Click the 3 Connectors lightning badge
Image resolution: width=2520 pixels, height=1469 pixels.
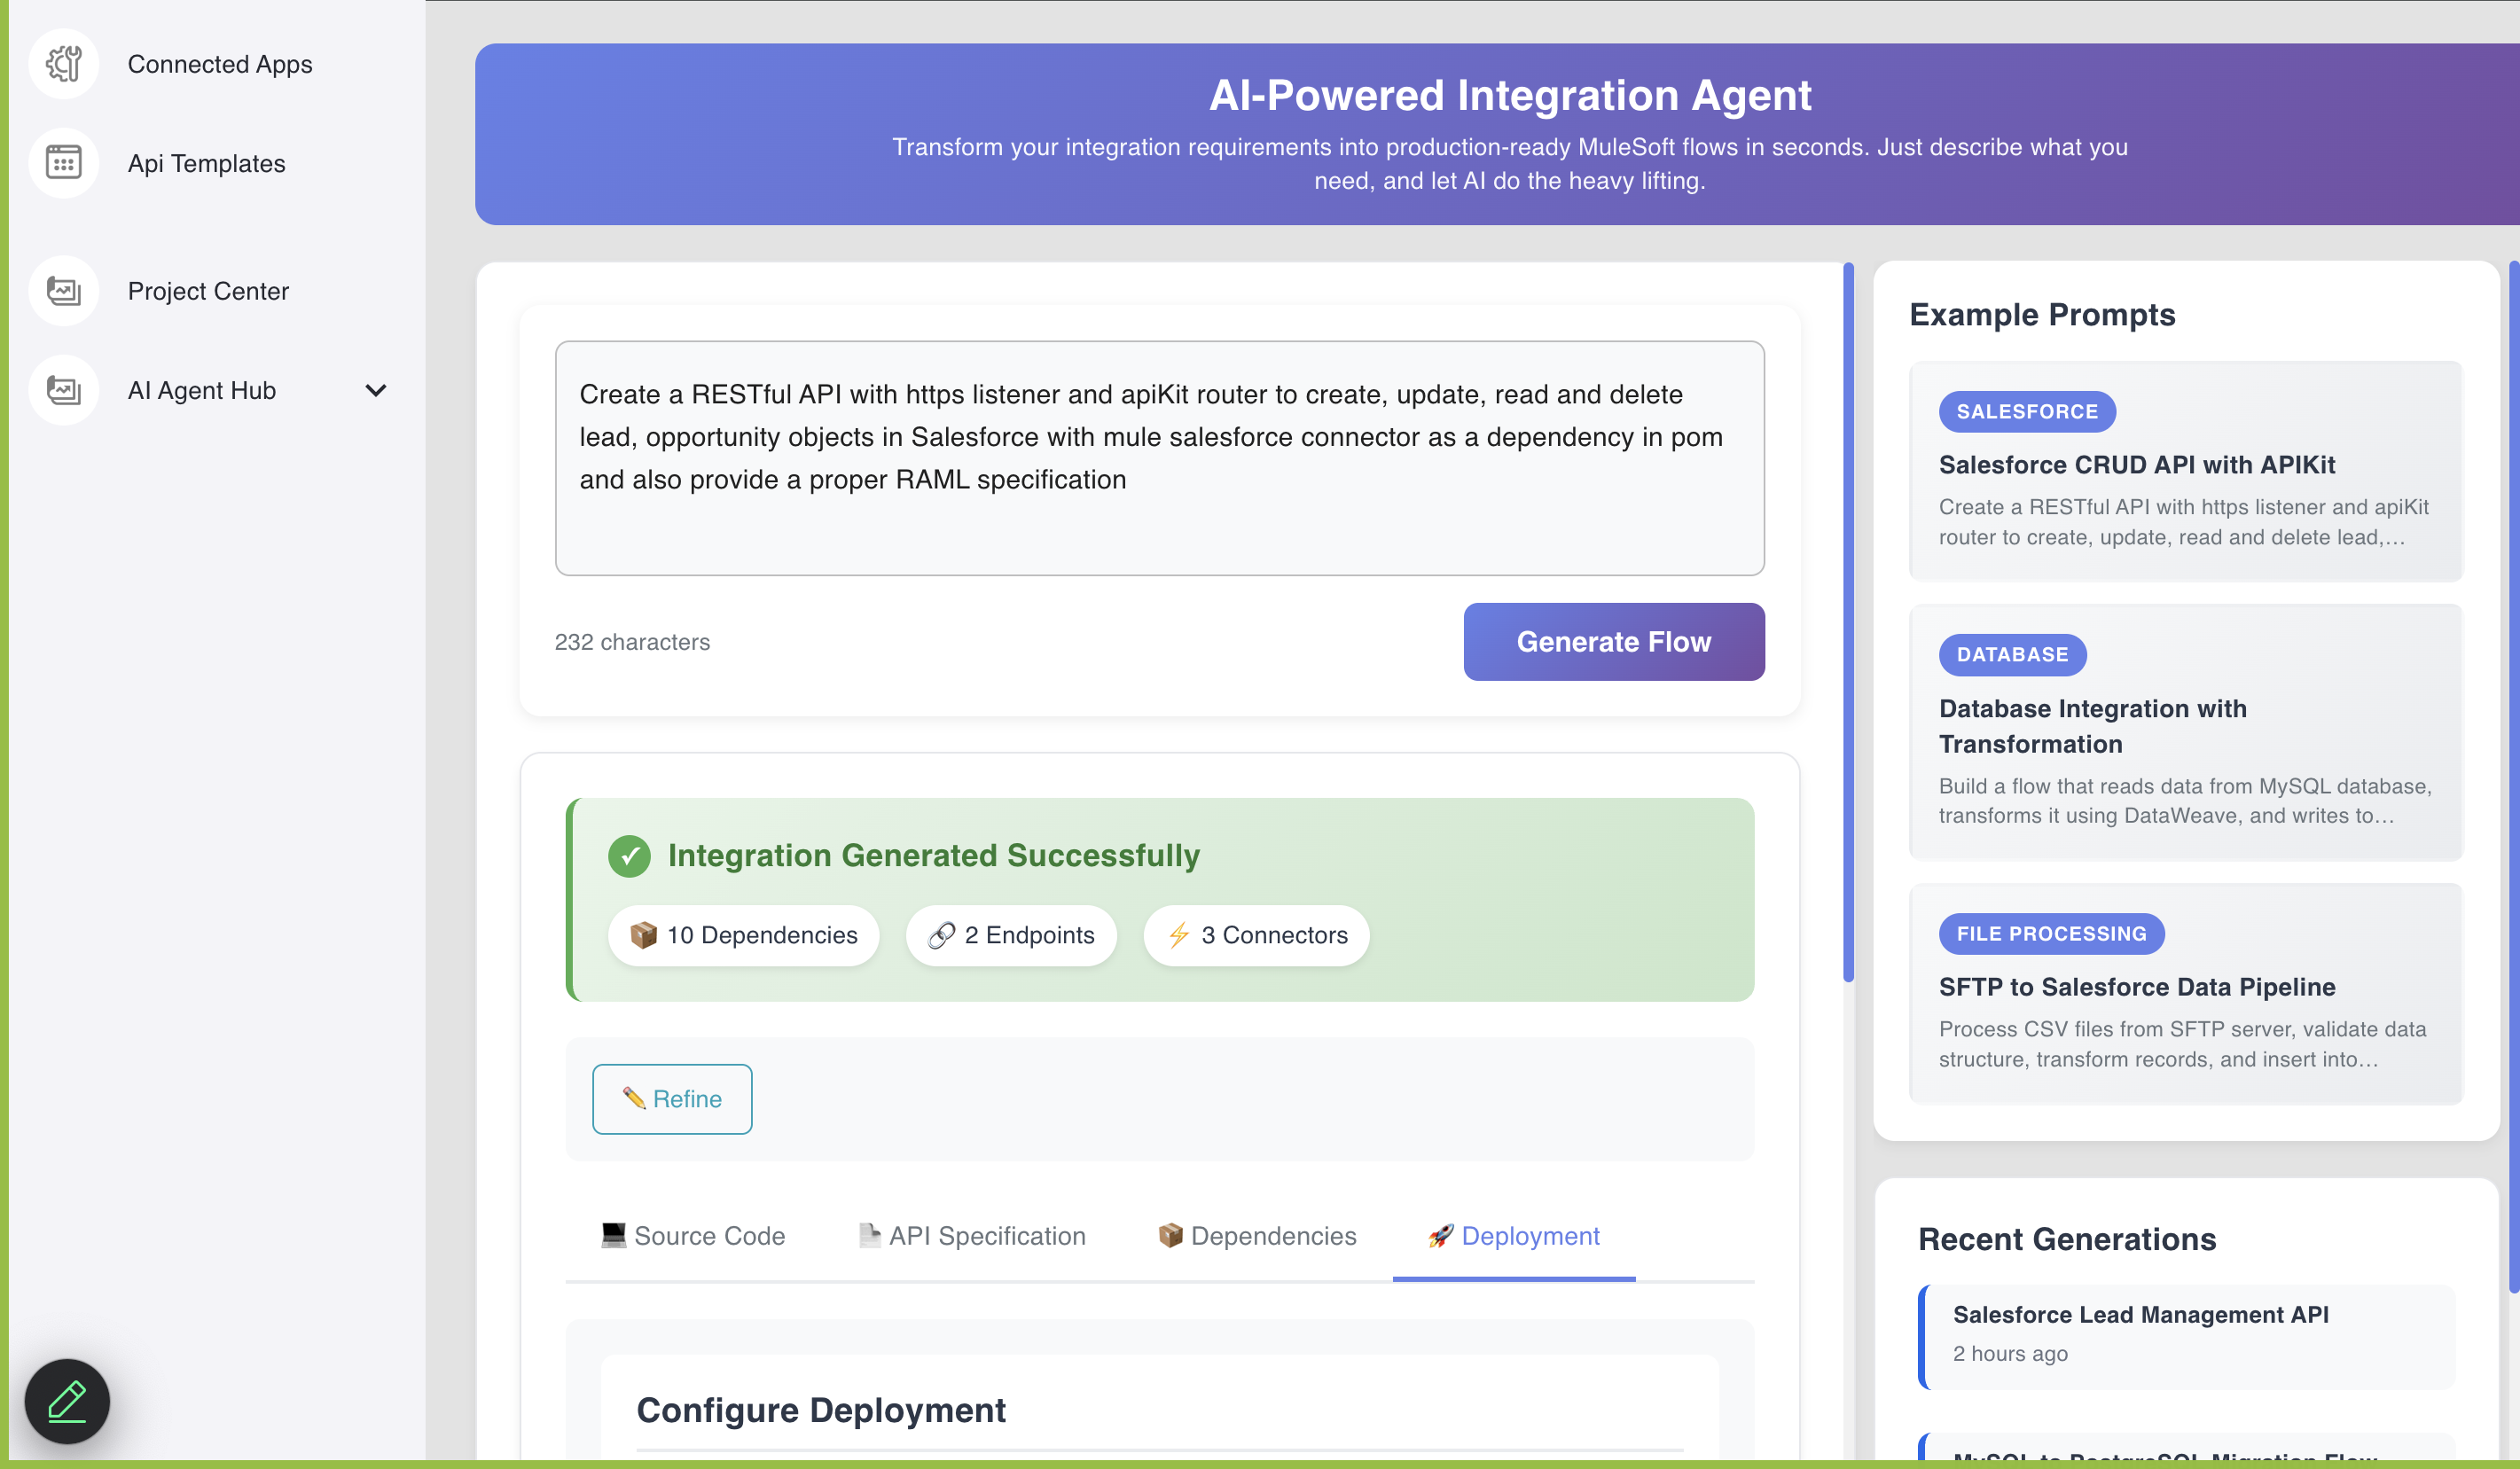point(1256,935)
